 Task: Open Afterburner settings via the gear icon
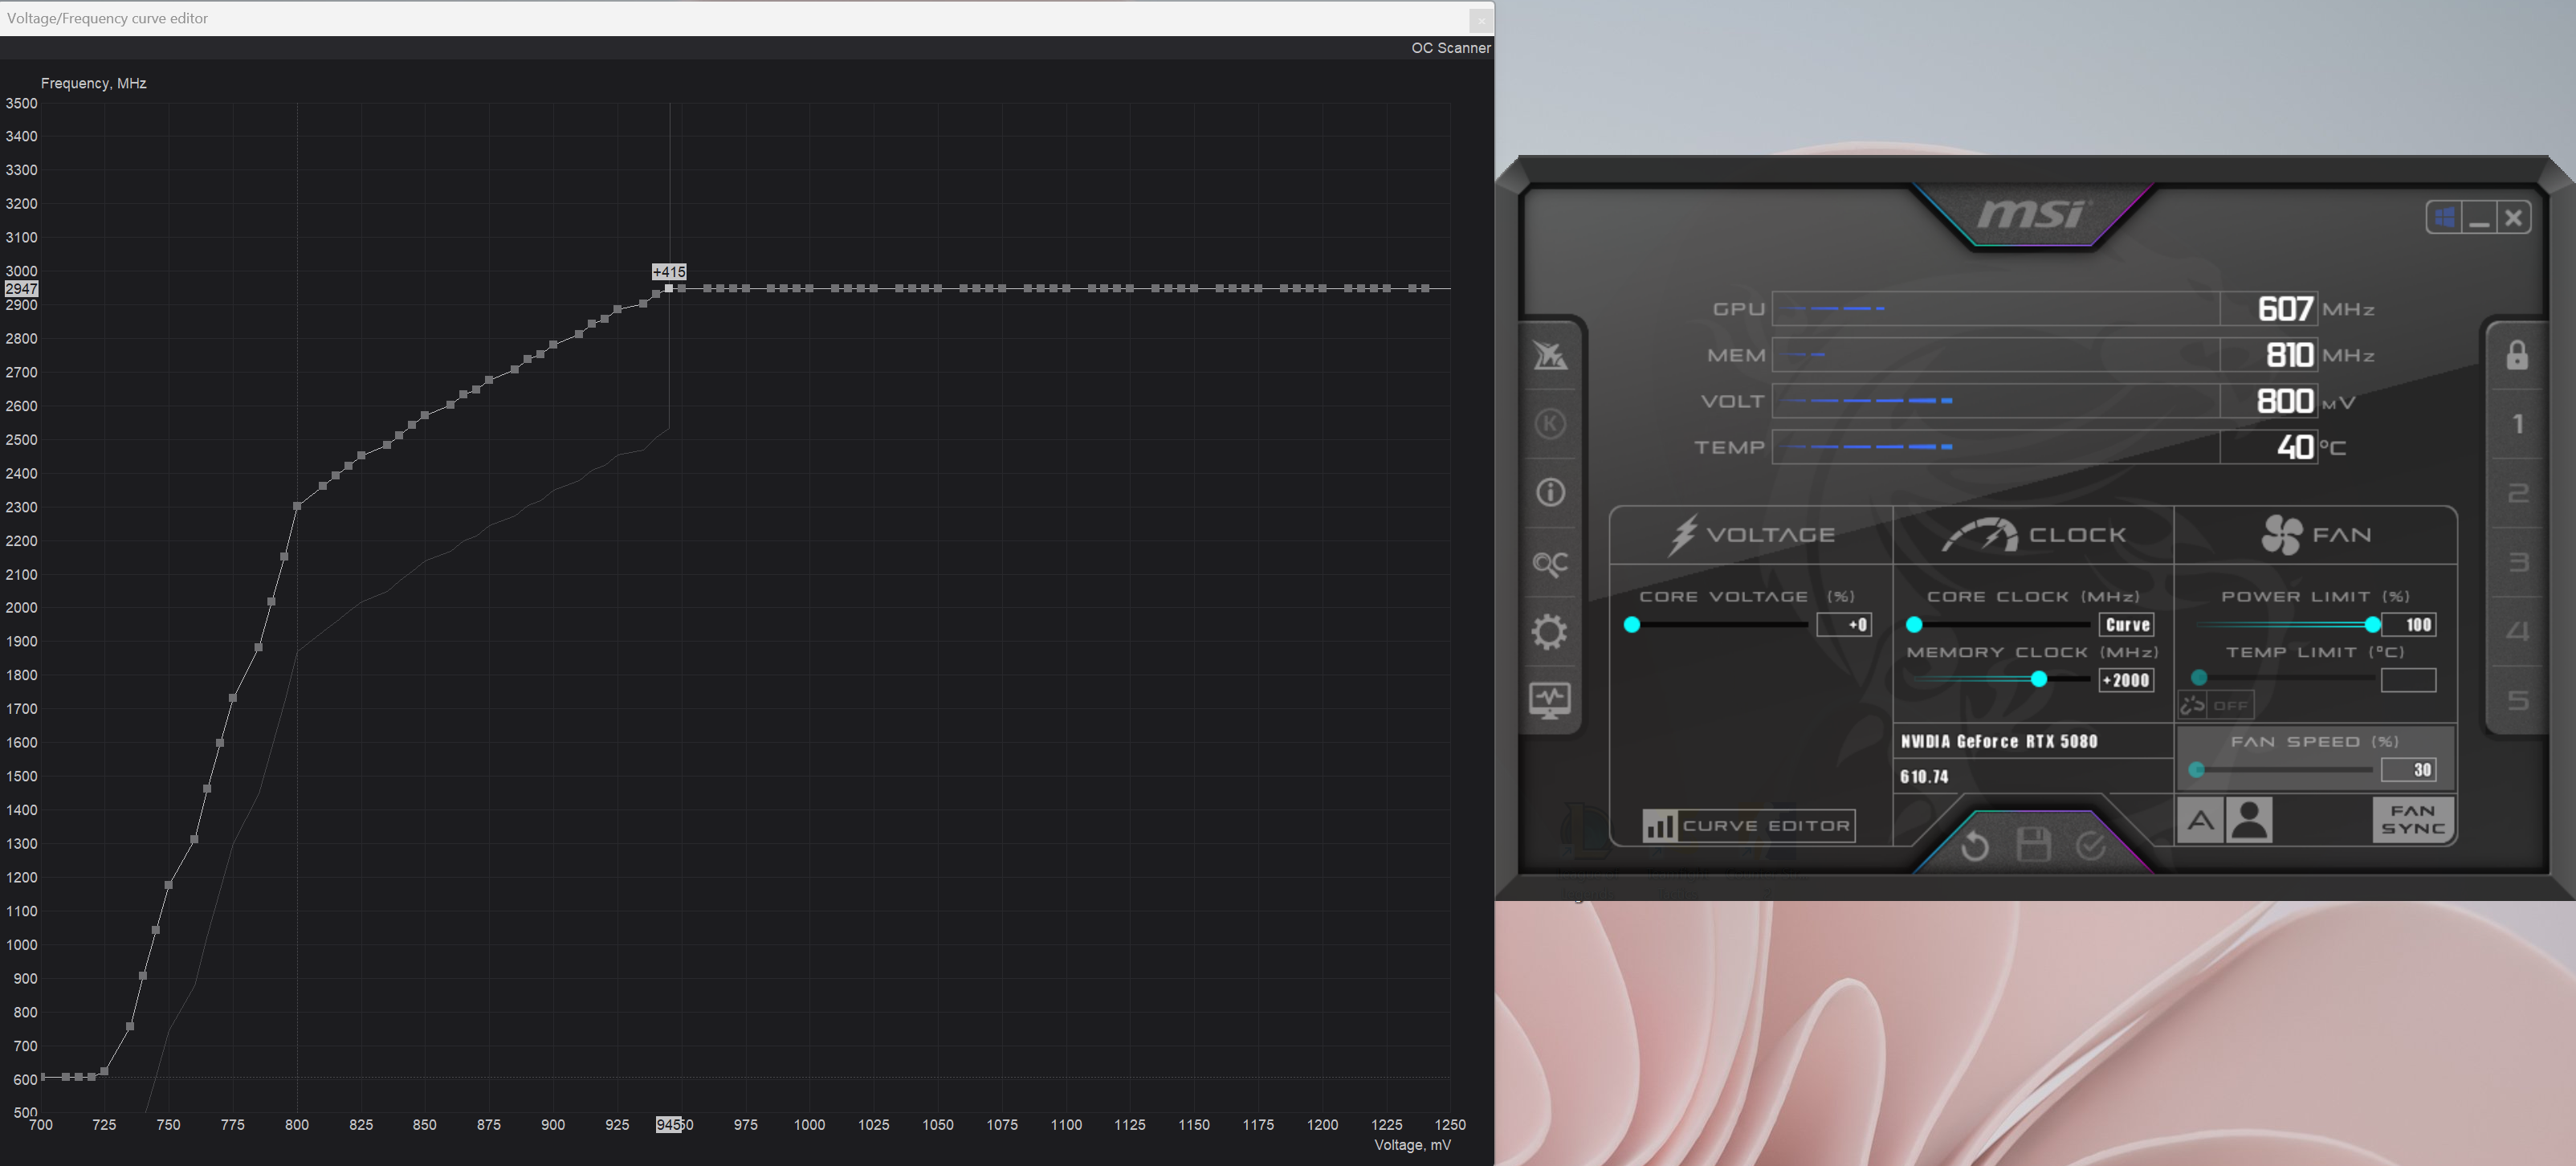coord(1550,632)
